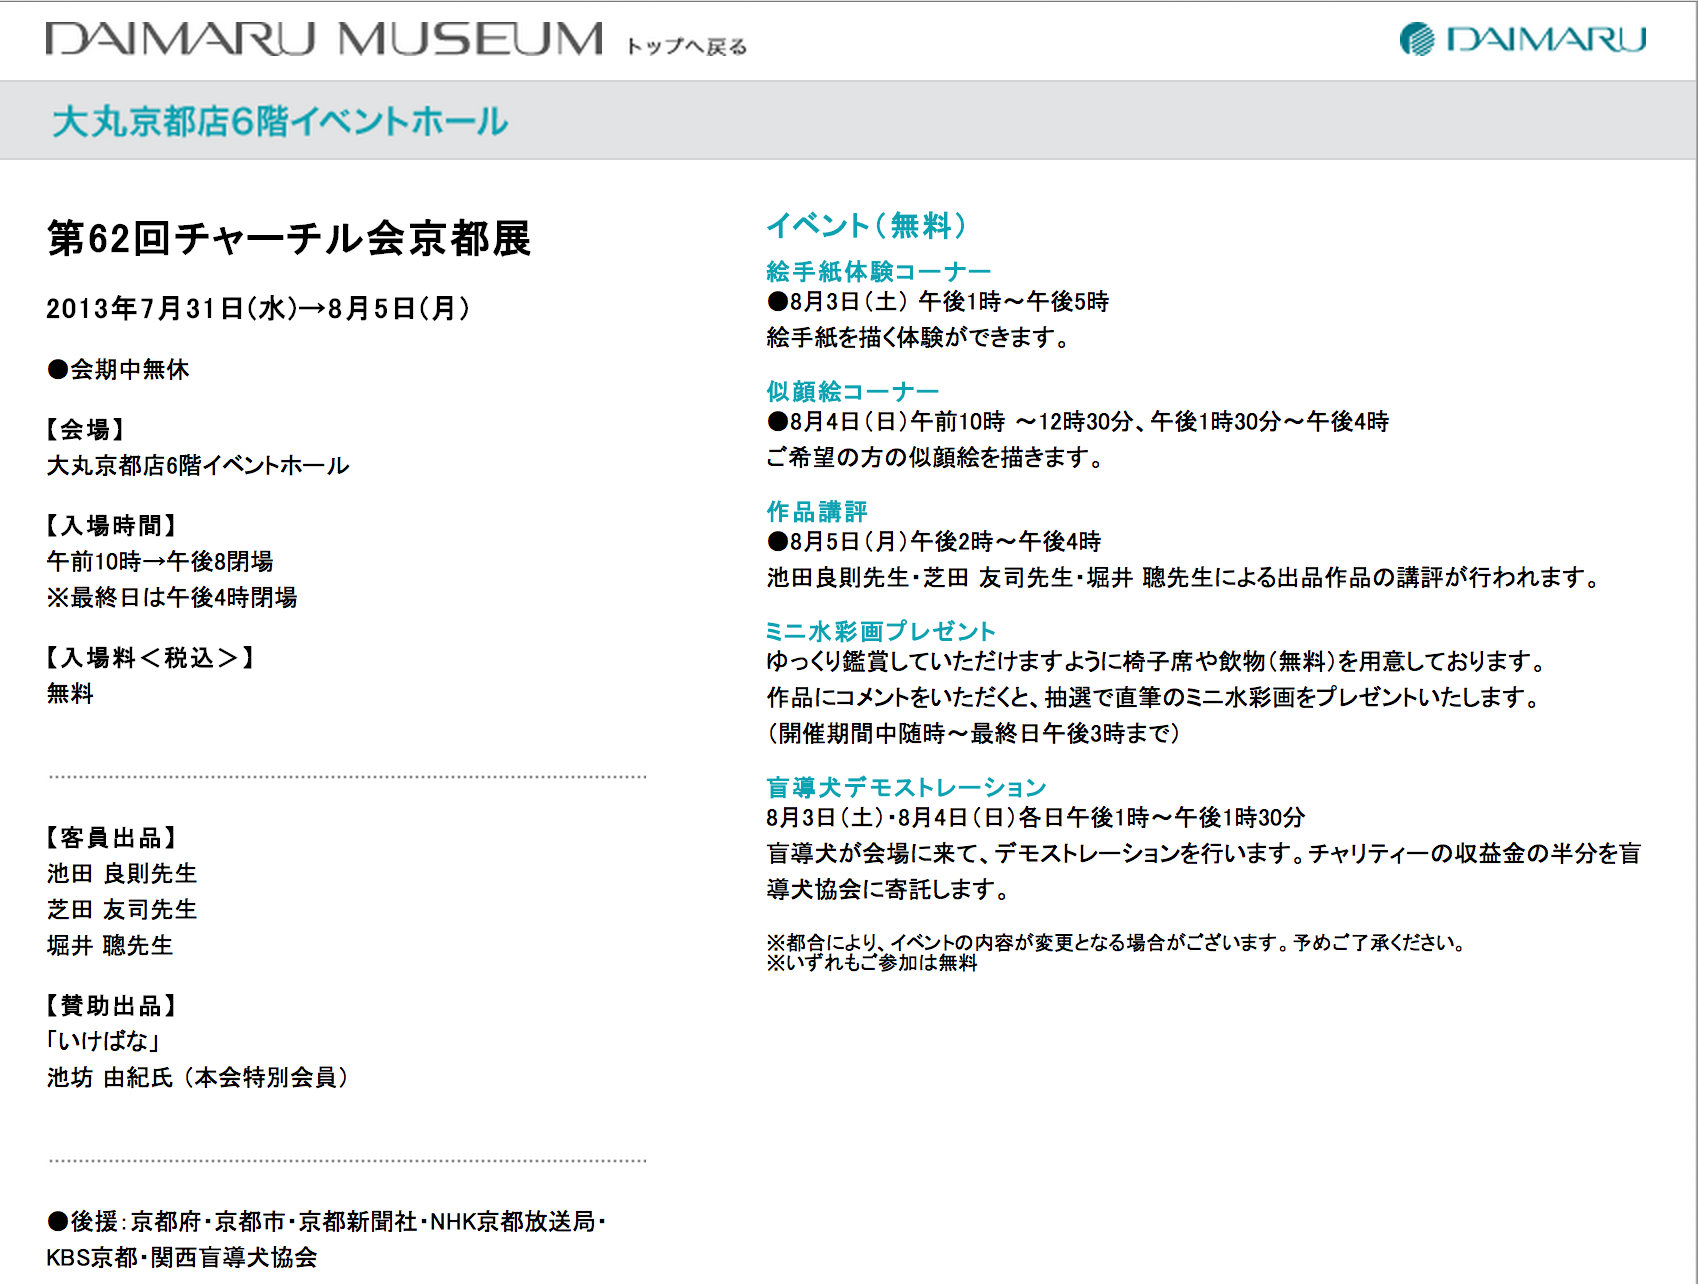Click the 【会場】 heading

pyautogui.click(x=85, y=429)
